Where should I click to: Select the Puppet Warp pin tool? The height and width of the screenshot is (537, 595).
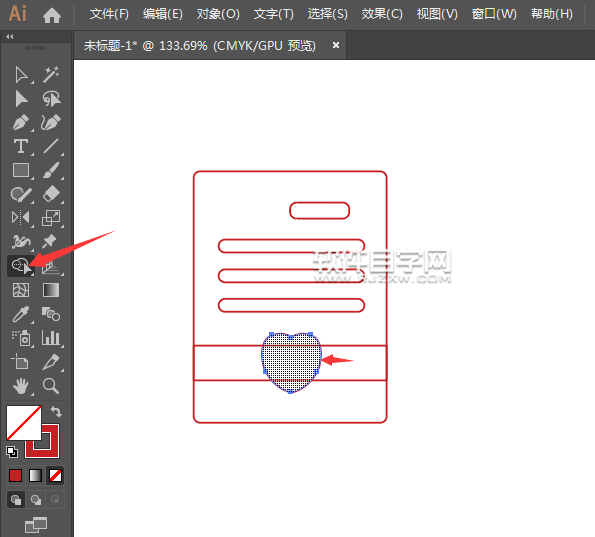point(50,242)
